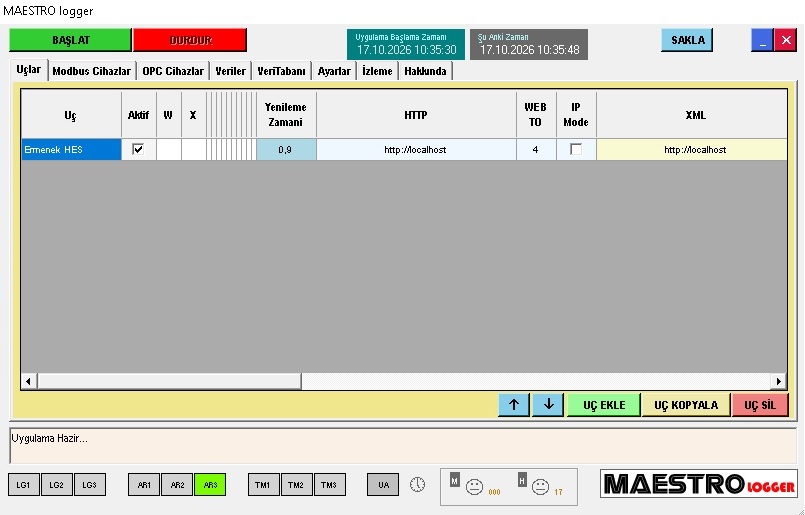
Task: Click the SAKLA button
Action: pos(687,40)
